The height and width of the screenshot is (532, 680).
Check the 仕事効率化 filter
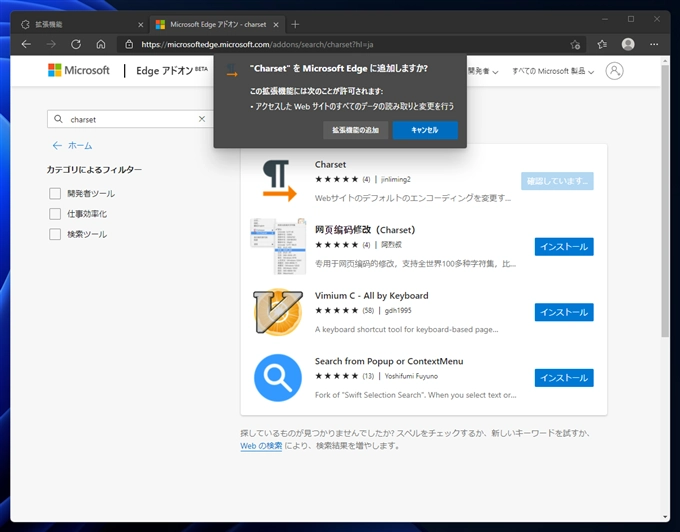(55, 214)
